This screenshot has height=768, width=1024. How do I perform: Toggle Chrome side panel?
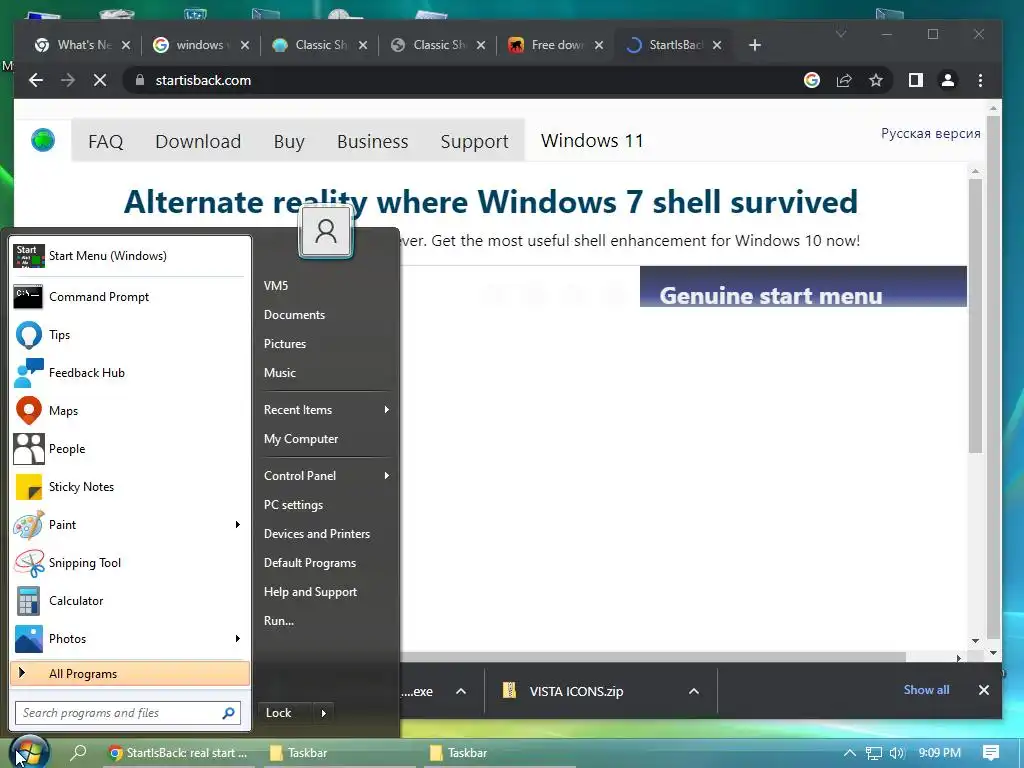click(916, 80)
